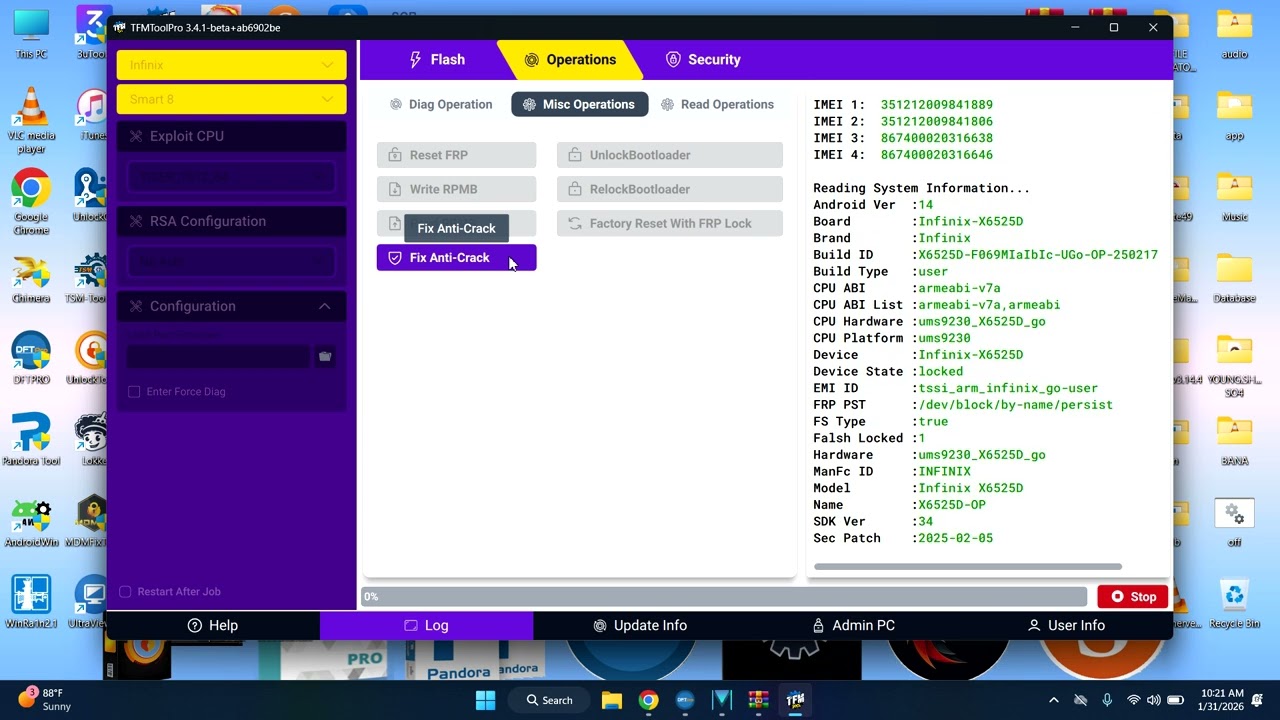Open Chimera desktop icon
The width and height of the screenshot is (1280, 720).
pyautogui.click(x=31, y=278)
